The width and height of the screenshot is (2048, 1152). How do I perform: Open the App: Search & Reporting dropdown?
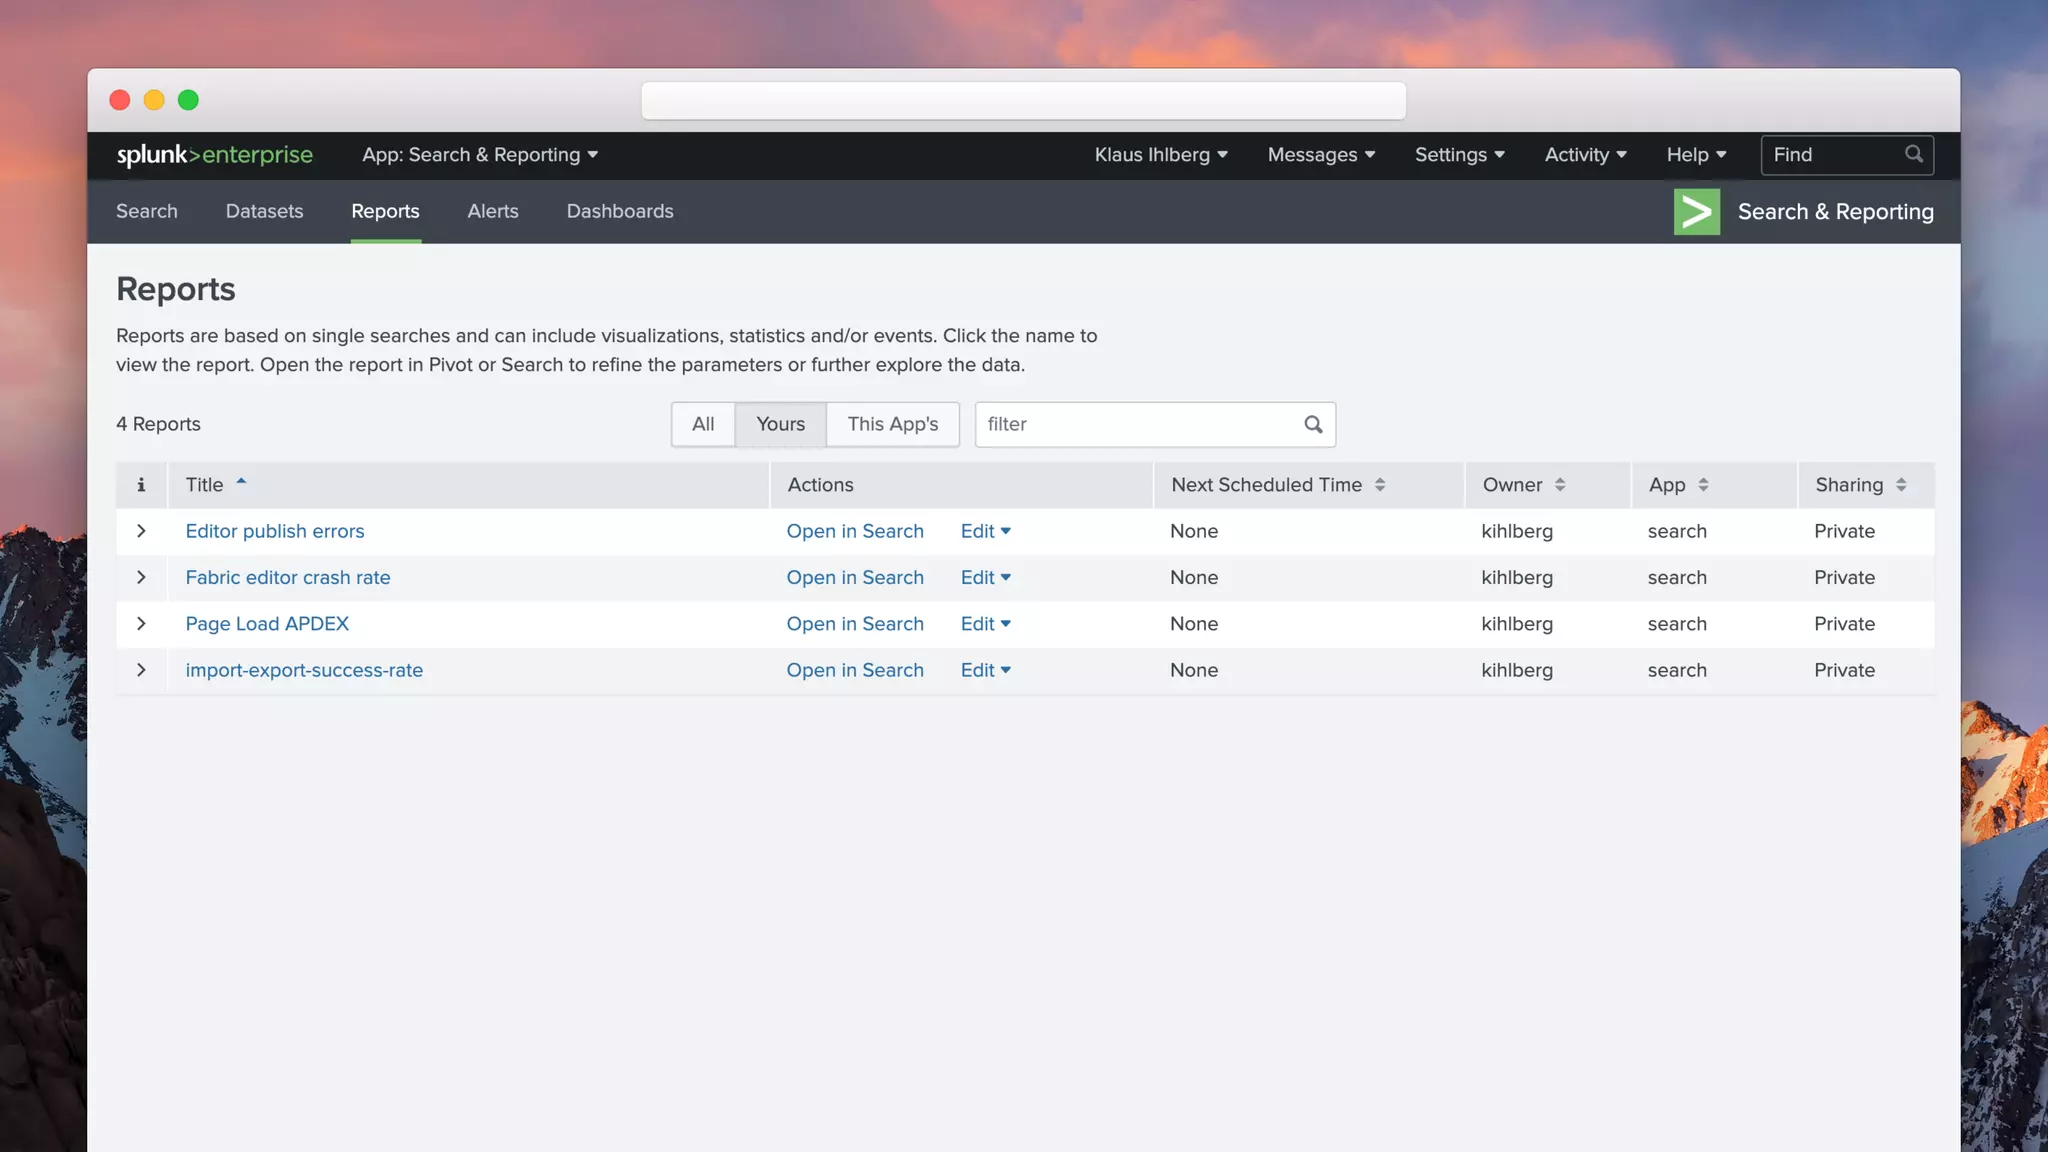(480, 155)
